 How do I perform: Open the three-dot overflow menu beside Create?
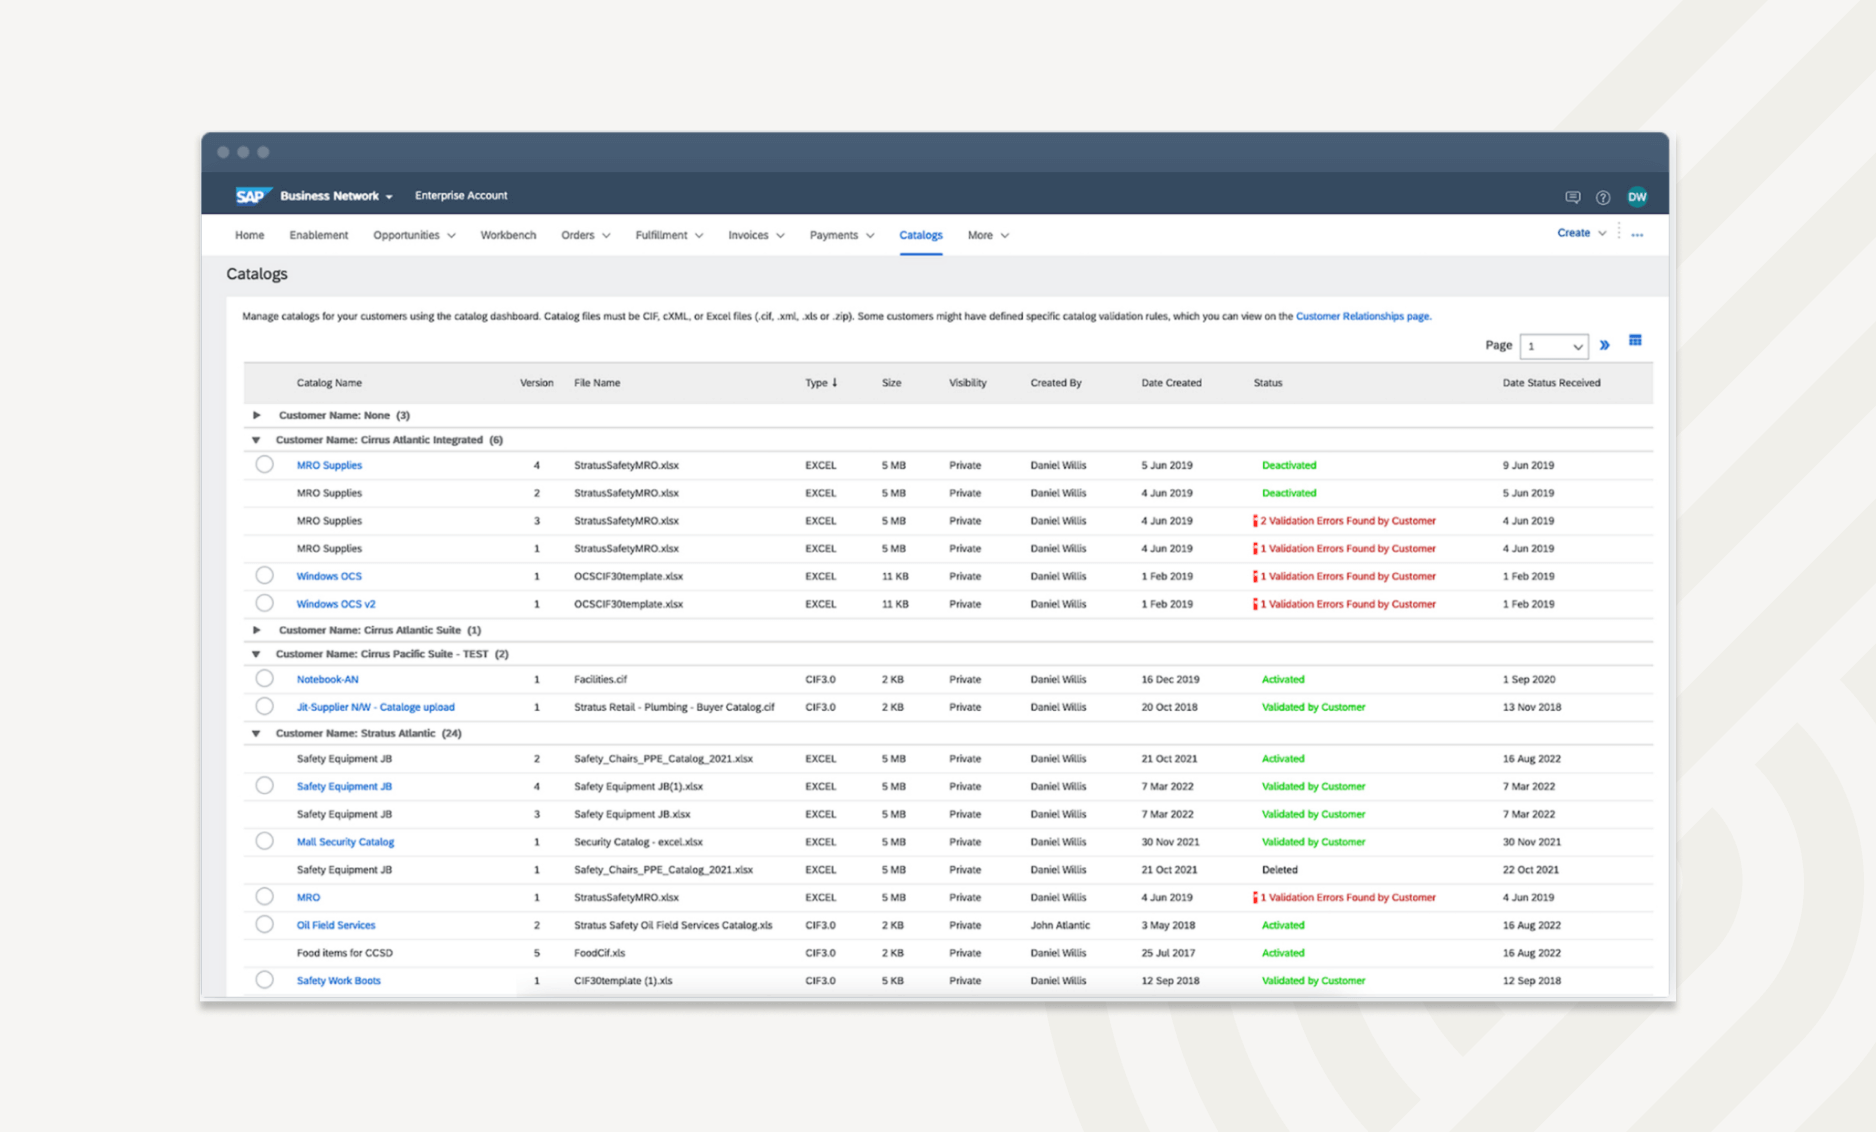click(x=1637, y=235)
